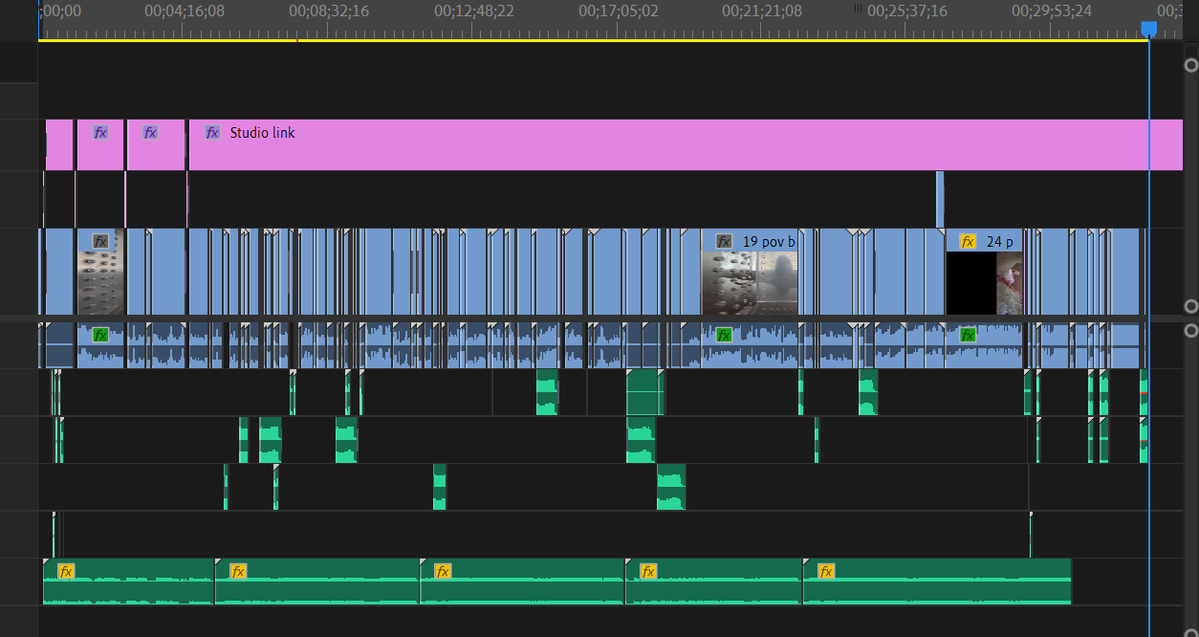Viewport: 1199px width, 637px height.
Task: Click the yellow fx badge on the second music clip
Action: 238,571
